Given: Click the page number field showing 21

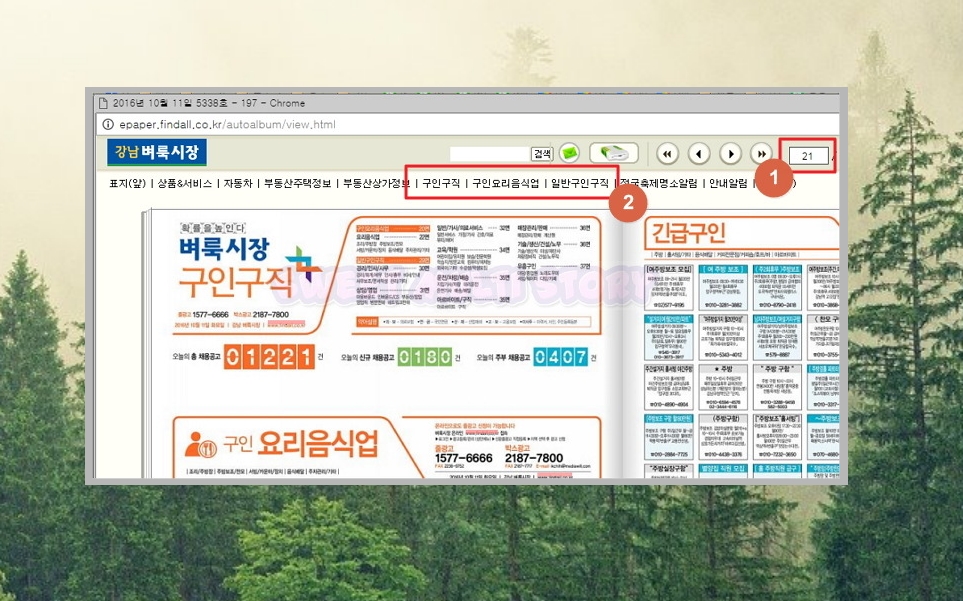Looking at the screenshot, I should 808,156.
